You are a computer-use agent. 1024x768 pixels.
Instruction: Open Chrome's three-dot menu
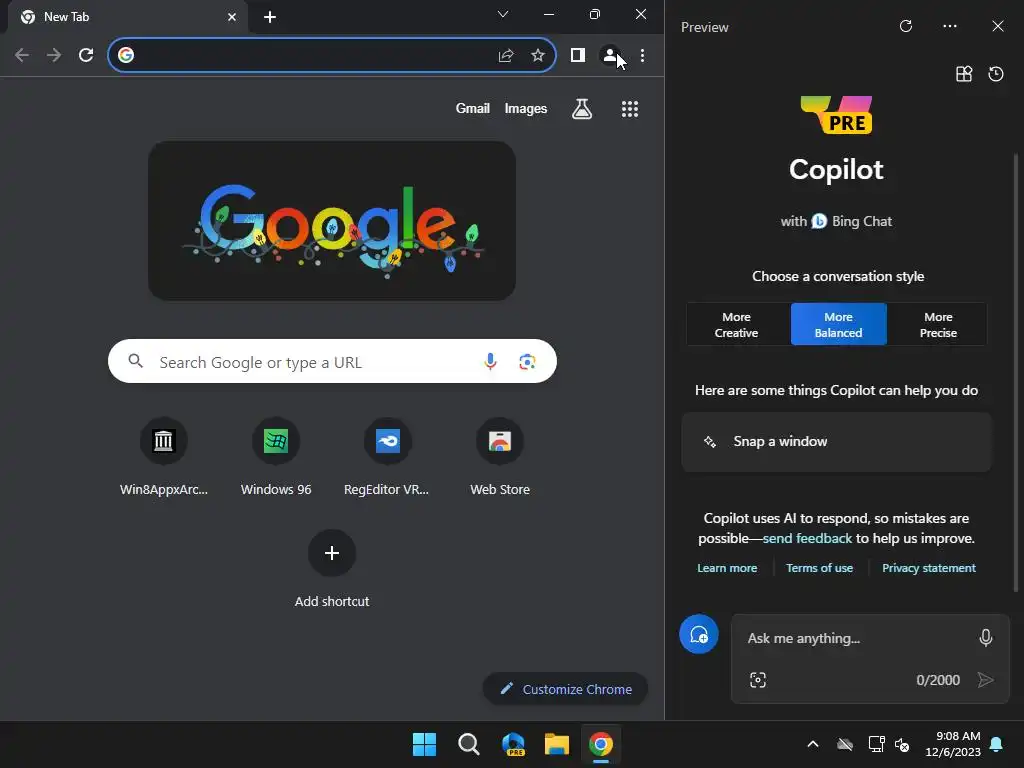[x=643, y=56]
